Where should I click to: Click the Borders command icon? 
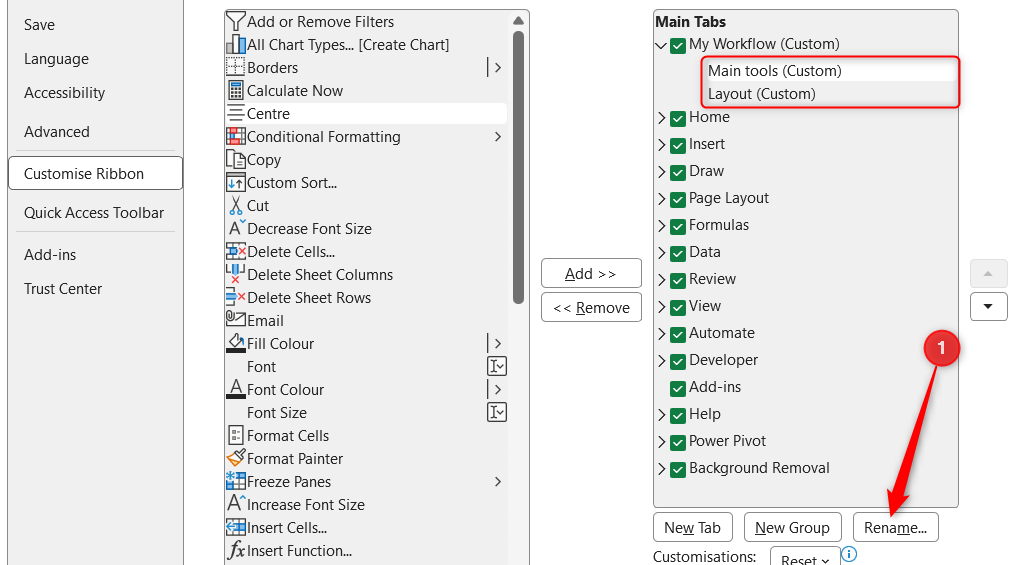click(x=236, y=67)
